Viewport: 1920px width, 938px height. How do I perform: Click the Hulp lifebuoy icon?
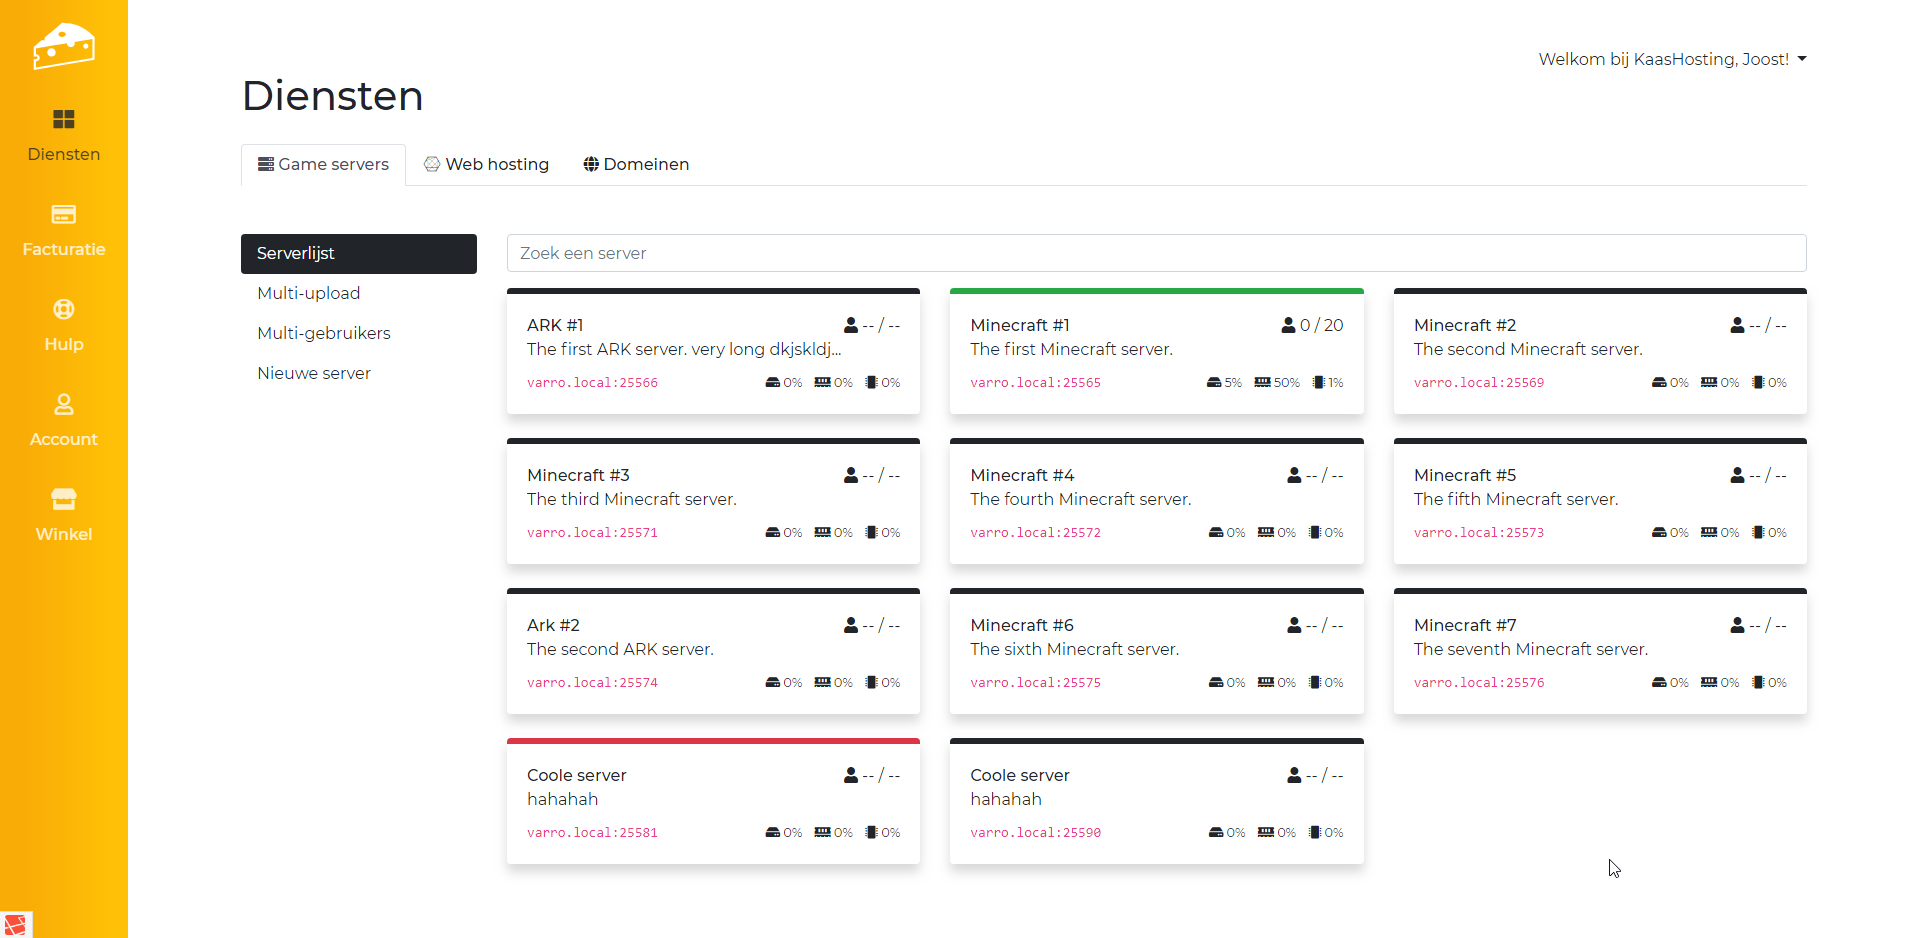coord(64,309)
